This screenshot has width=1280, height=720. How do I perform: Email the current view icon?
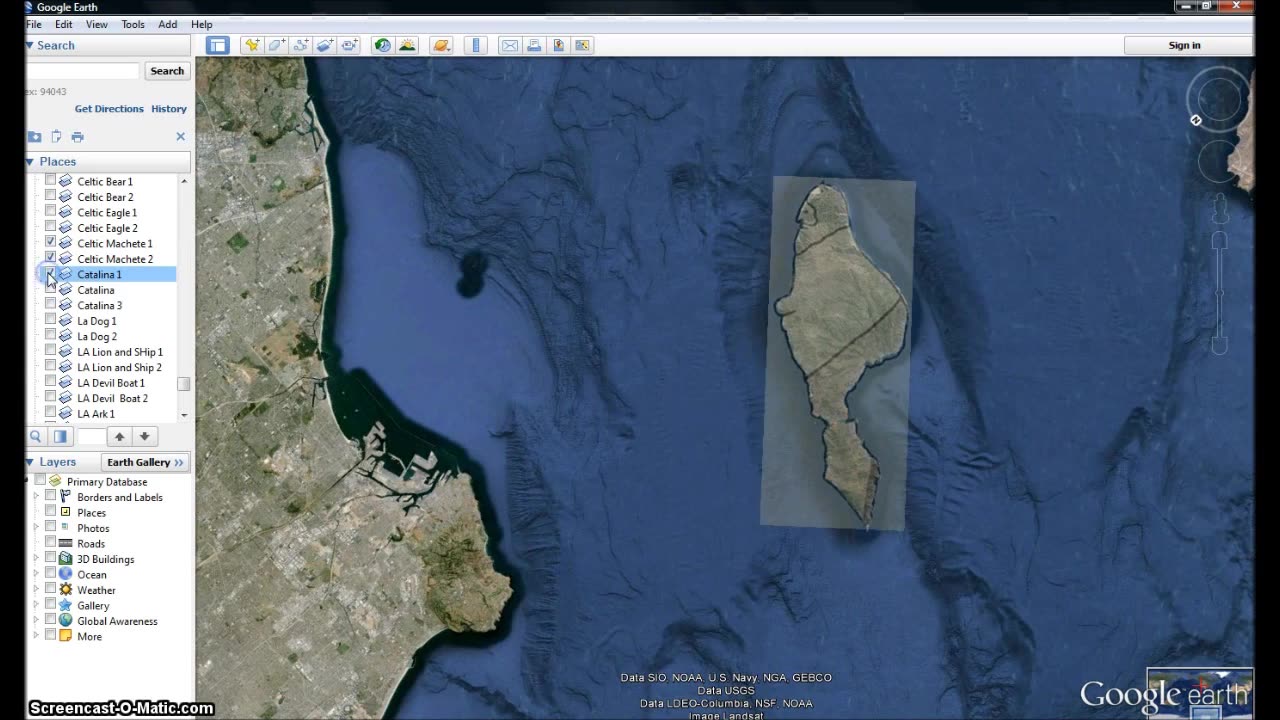pyautogui.click(x=510, y=45)
